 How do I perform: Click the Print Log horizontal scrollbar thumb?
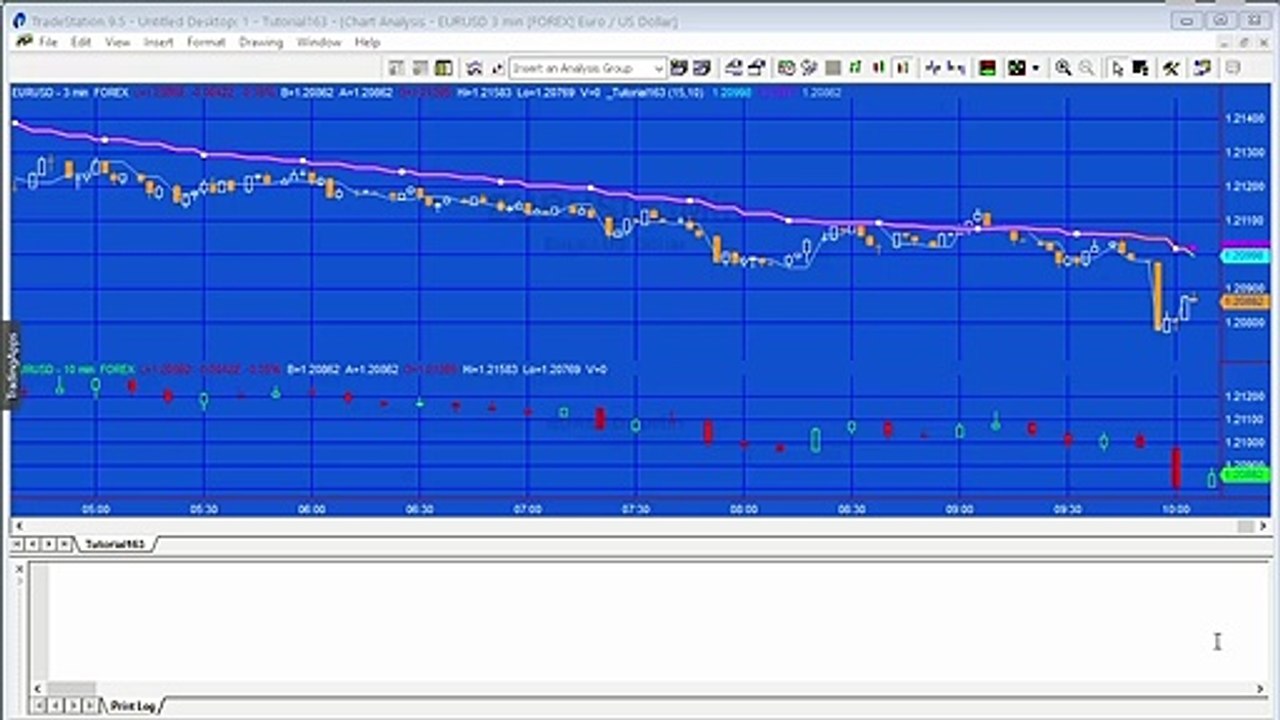coord(72,689)
